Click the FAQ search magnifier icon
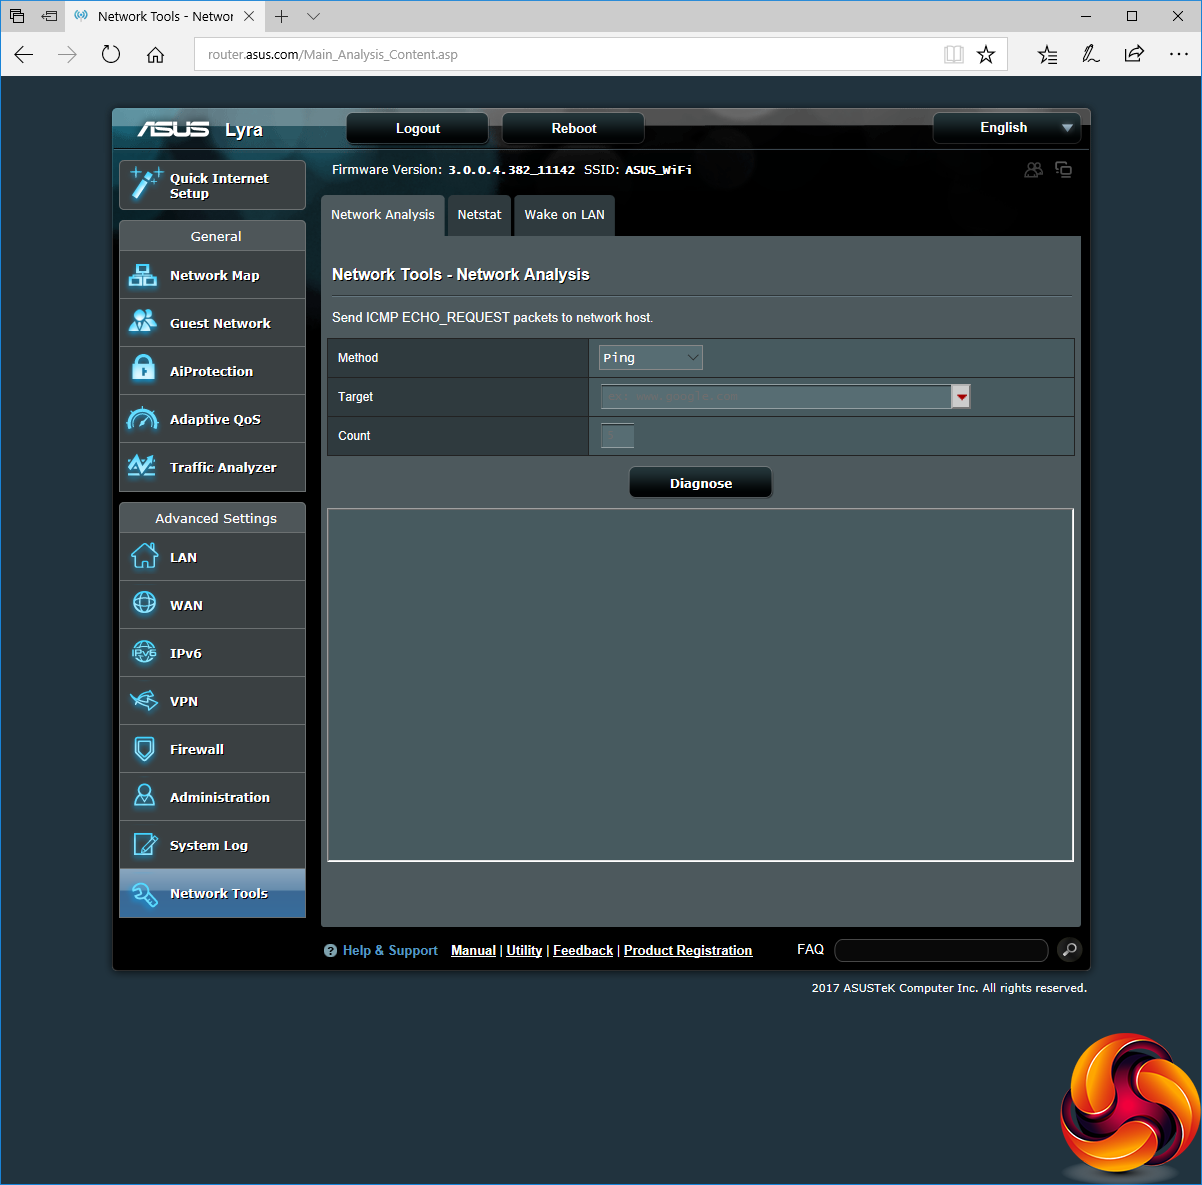This screenshot has height=1185, width=1202. tap(1069, 950)
